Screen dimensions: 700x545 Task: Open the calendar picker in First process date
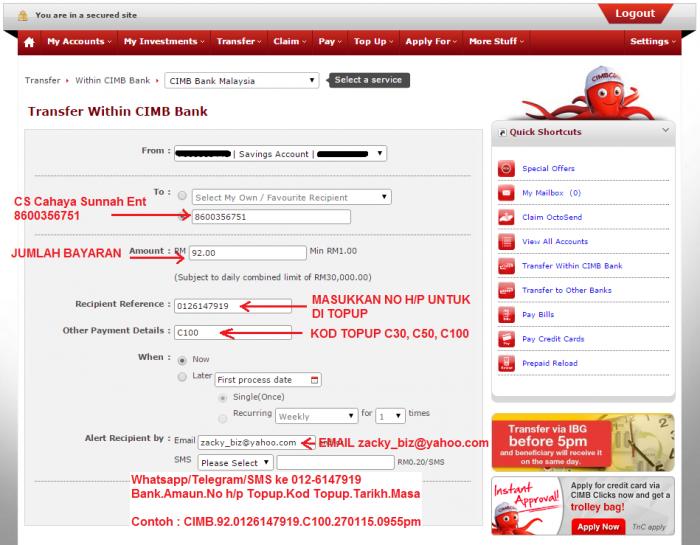click(x=314, y=380)
